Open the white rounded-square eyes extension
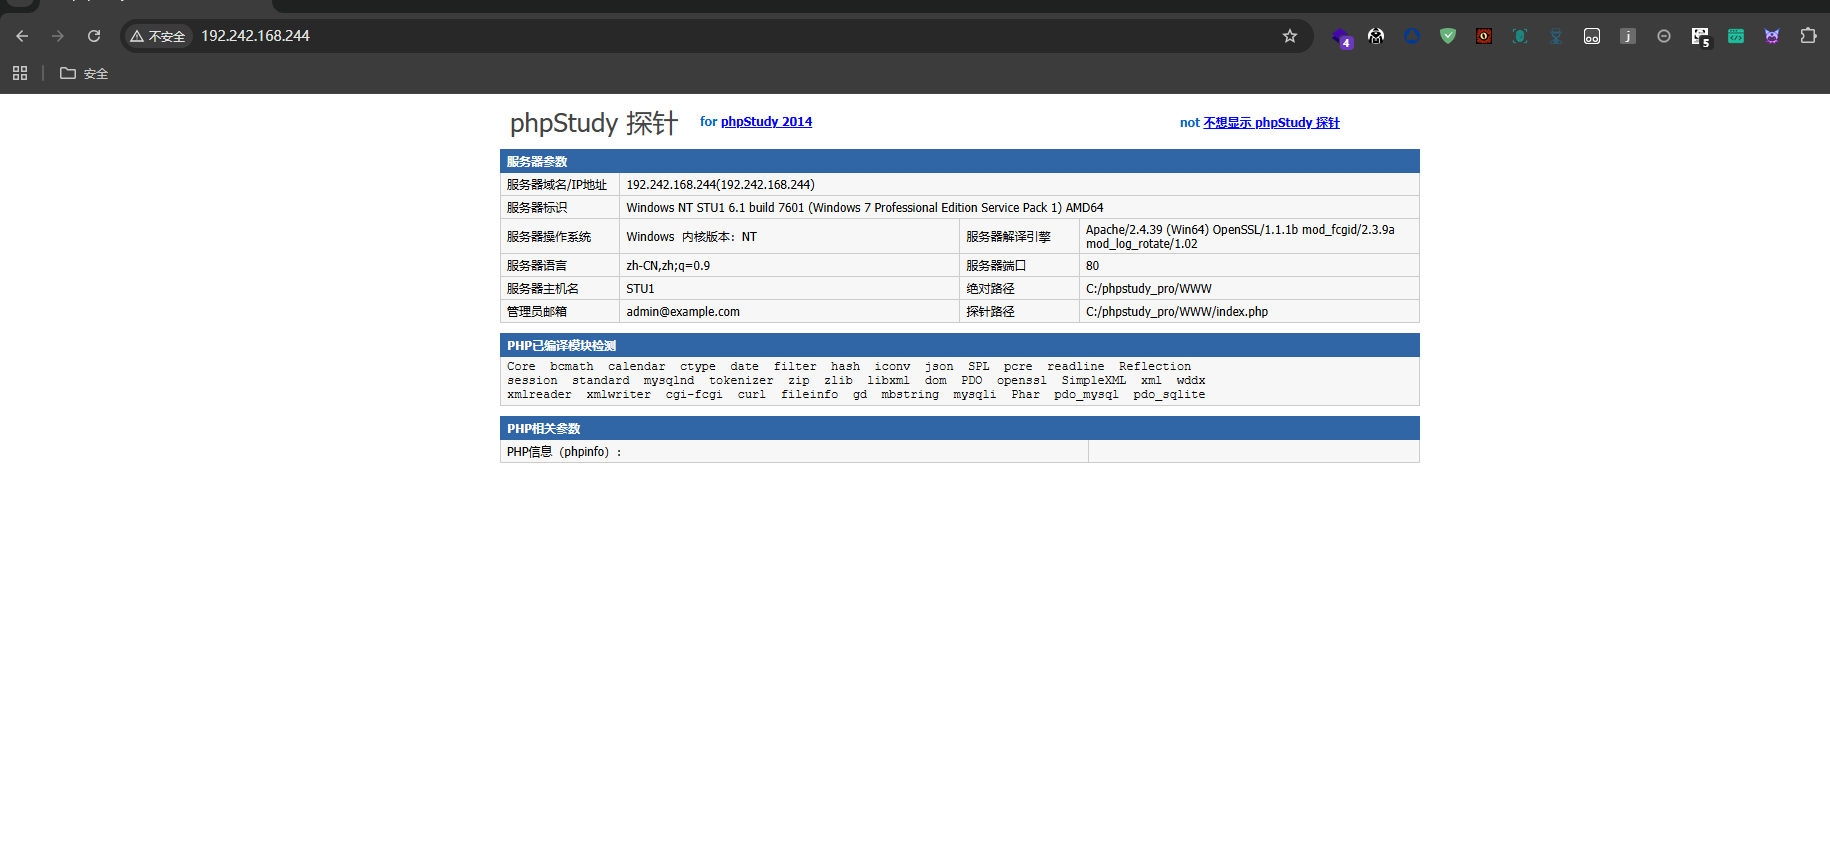Image resolution: width=1830 pixels, height=864 pixels. 1592,36
